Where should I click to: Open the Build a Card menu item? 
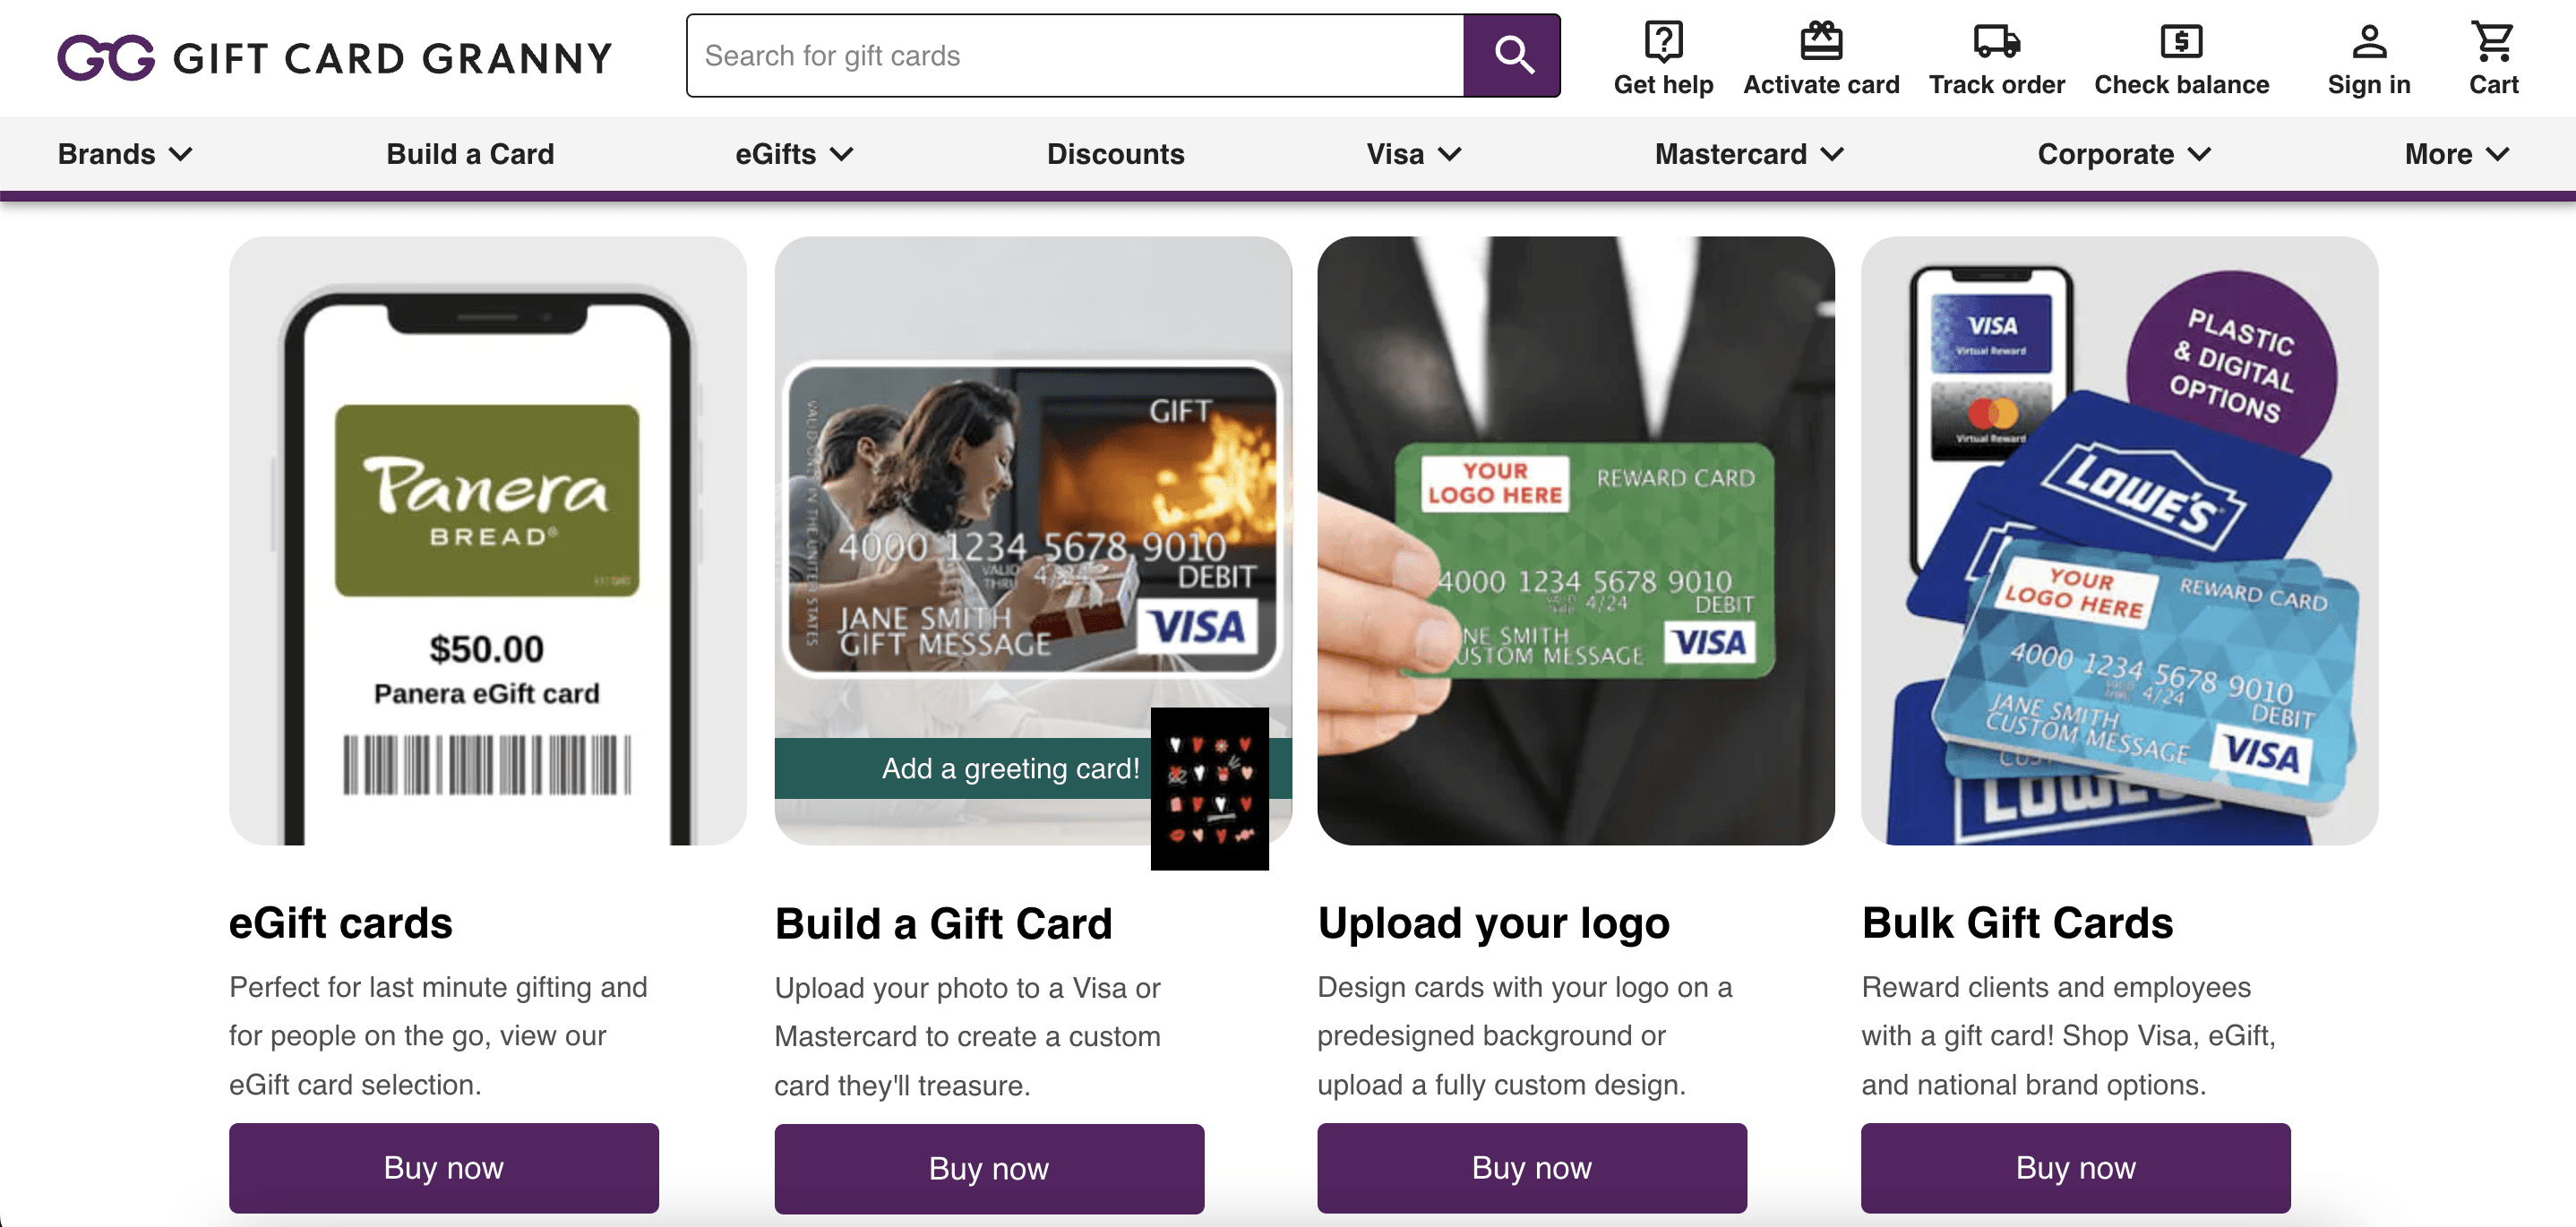point(470,154)
